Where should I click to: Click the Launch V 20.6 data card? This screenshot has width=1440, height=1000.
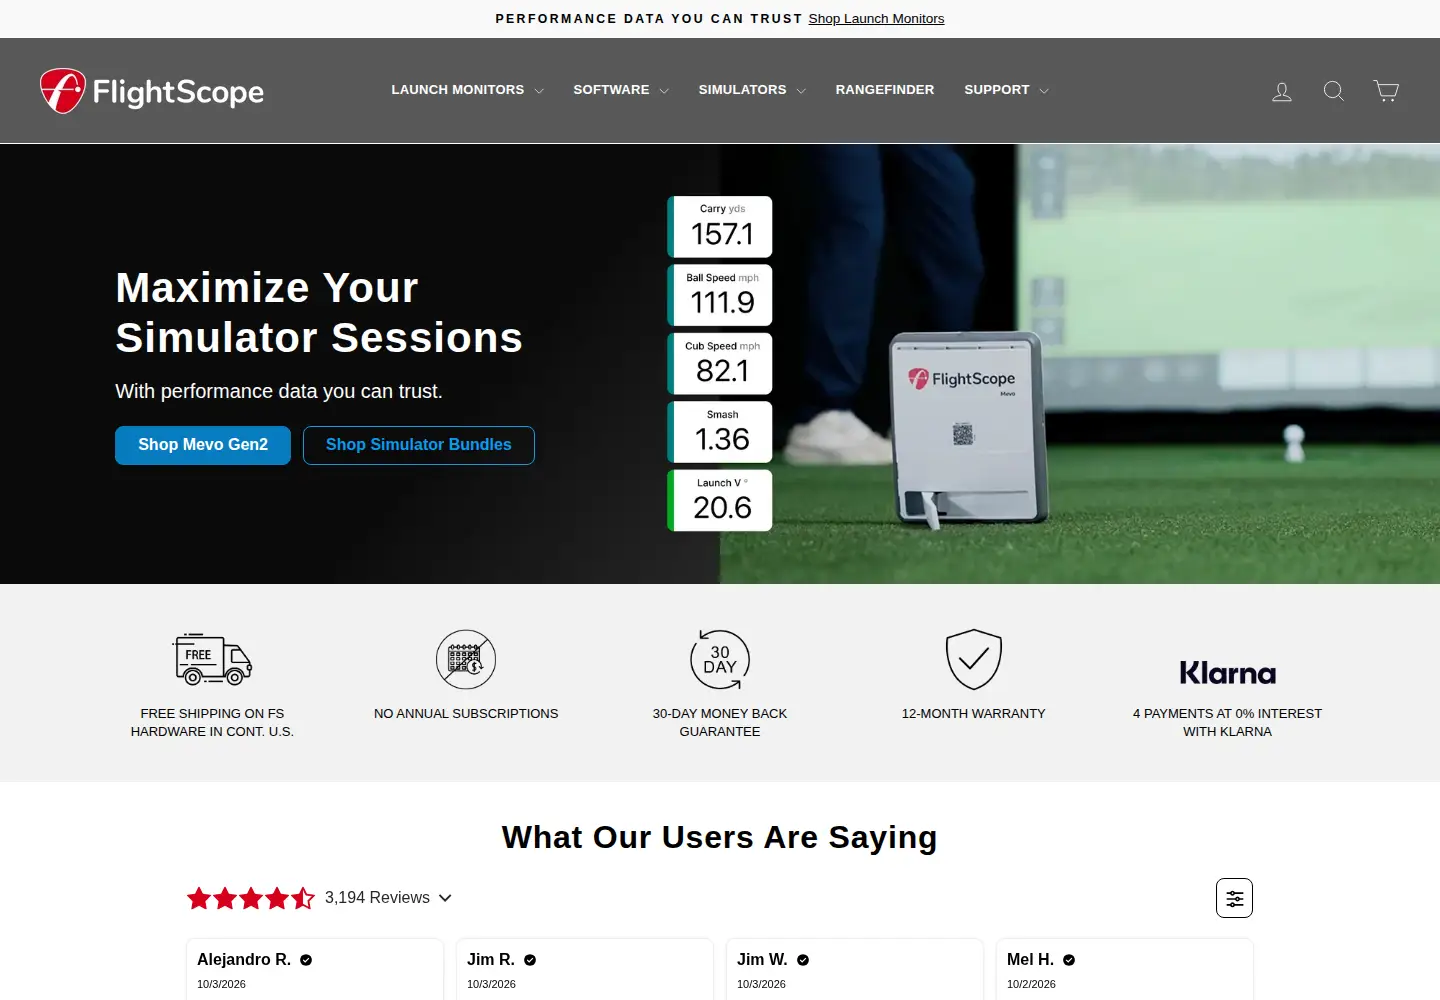point(720,500)
